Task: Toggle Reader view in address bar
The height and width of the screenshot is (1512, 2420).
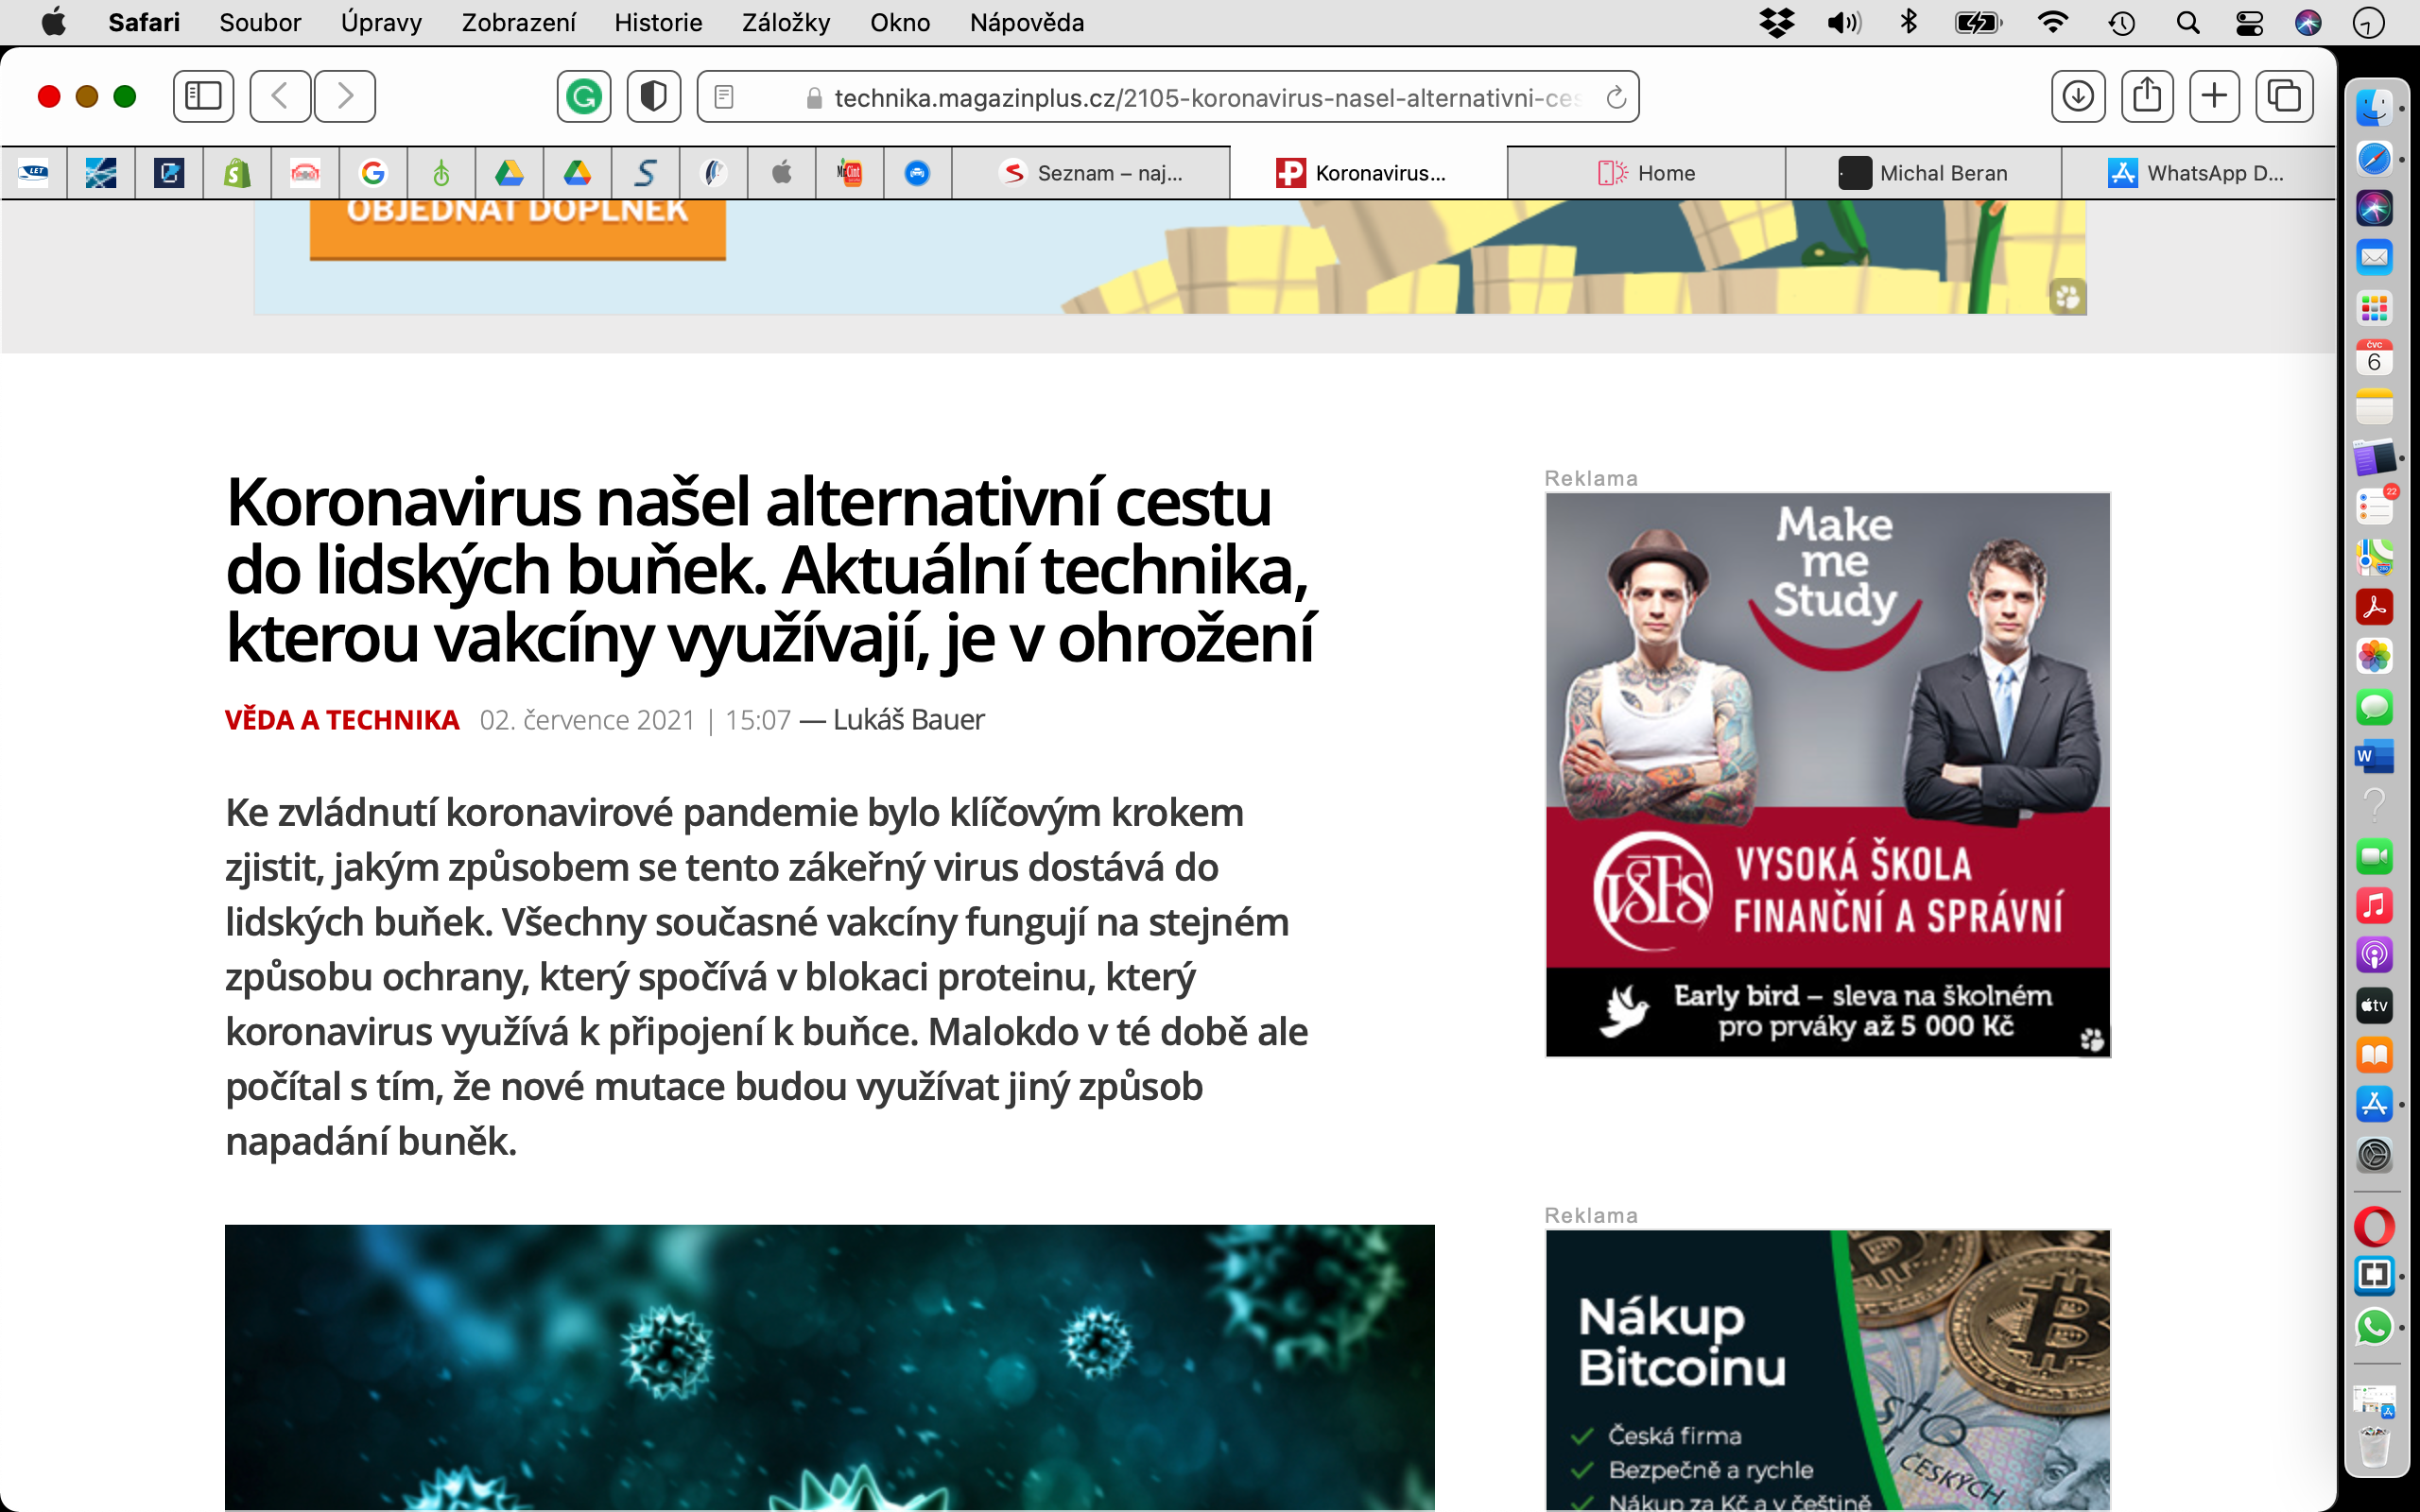Action: (724, 97)
